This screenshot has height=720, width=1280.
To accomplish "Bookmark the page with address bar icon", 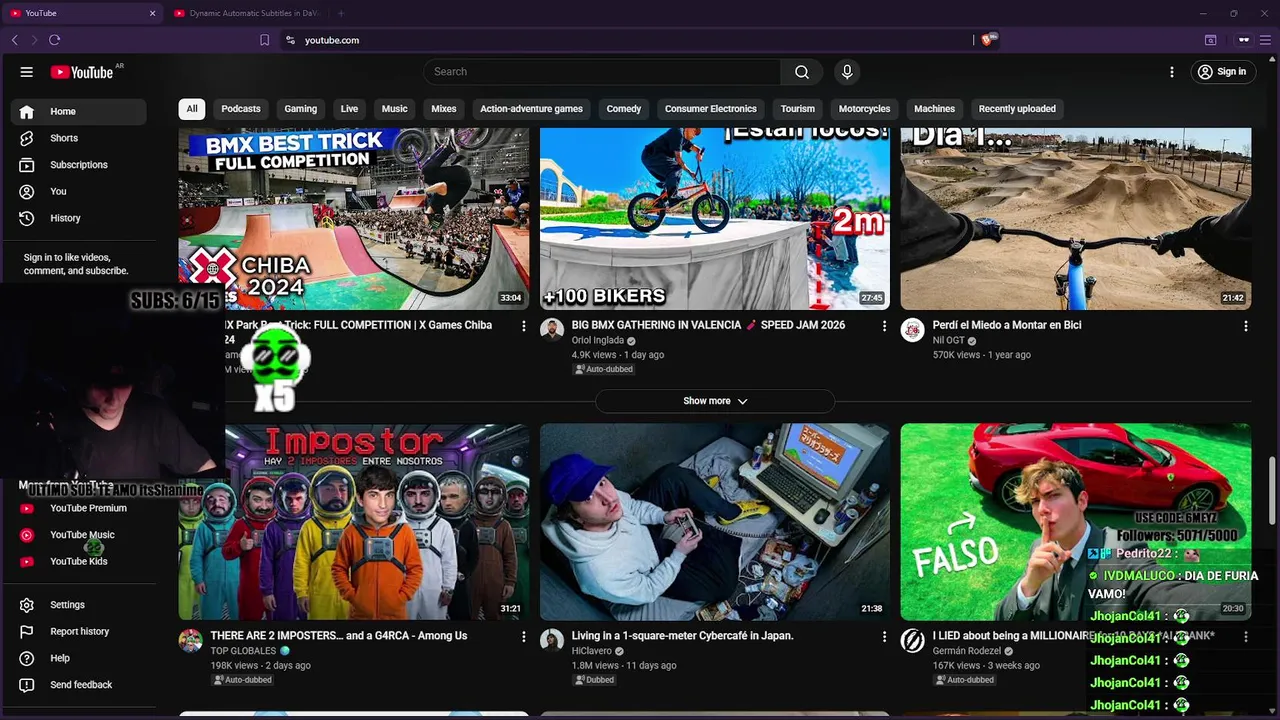I will tap(264, 40).
